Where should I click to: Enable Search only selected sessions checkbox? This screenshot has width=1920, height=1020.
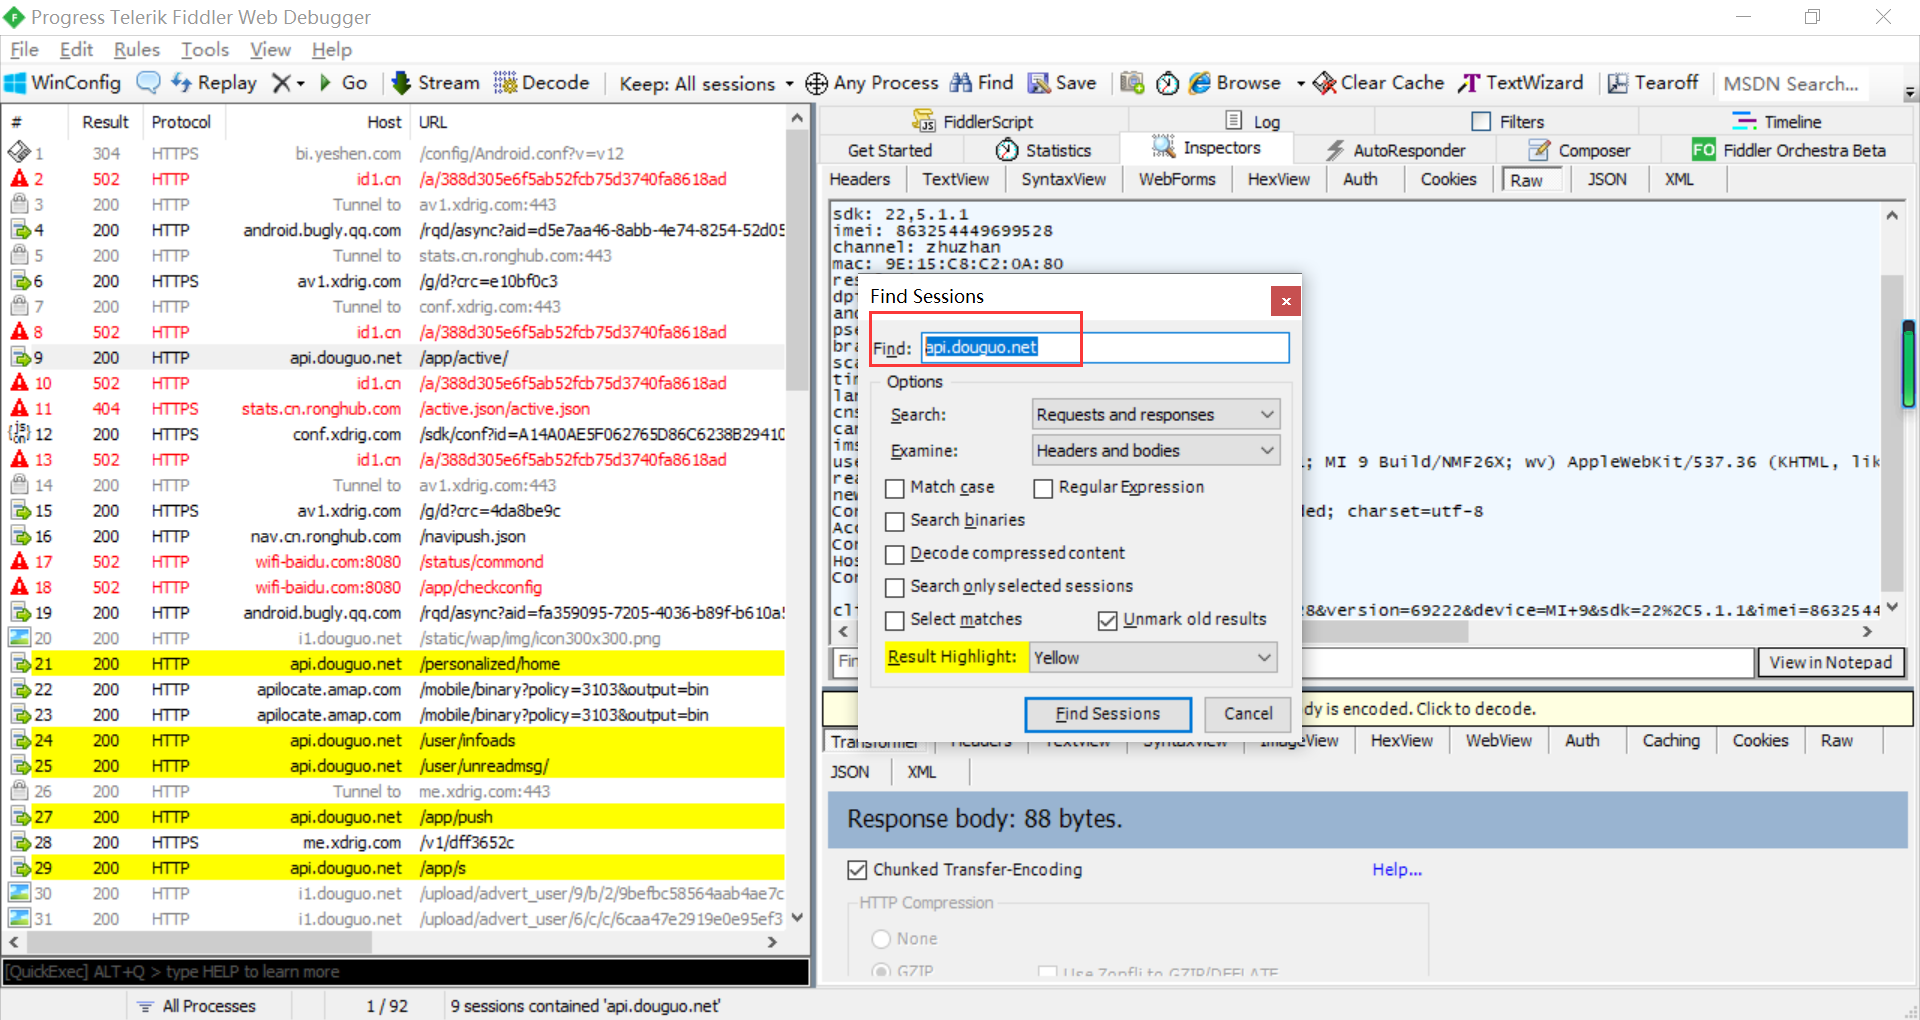click(x=895, y=587)
